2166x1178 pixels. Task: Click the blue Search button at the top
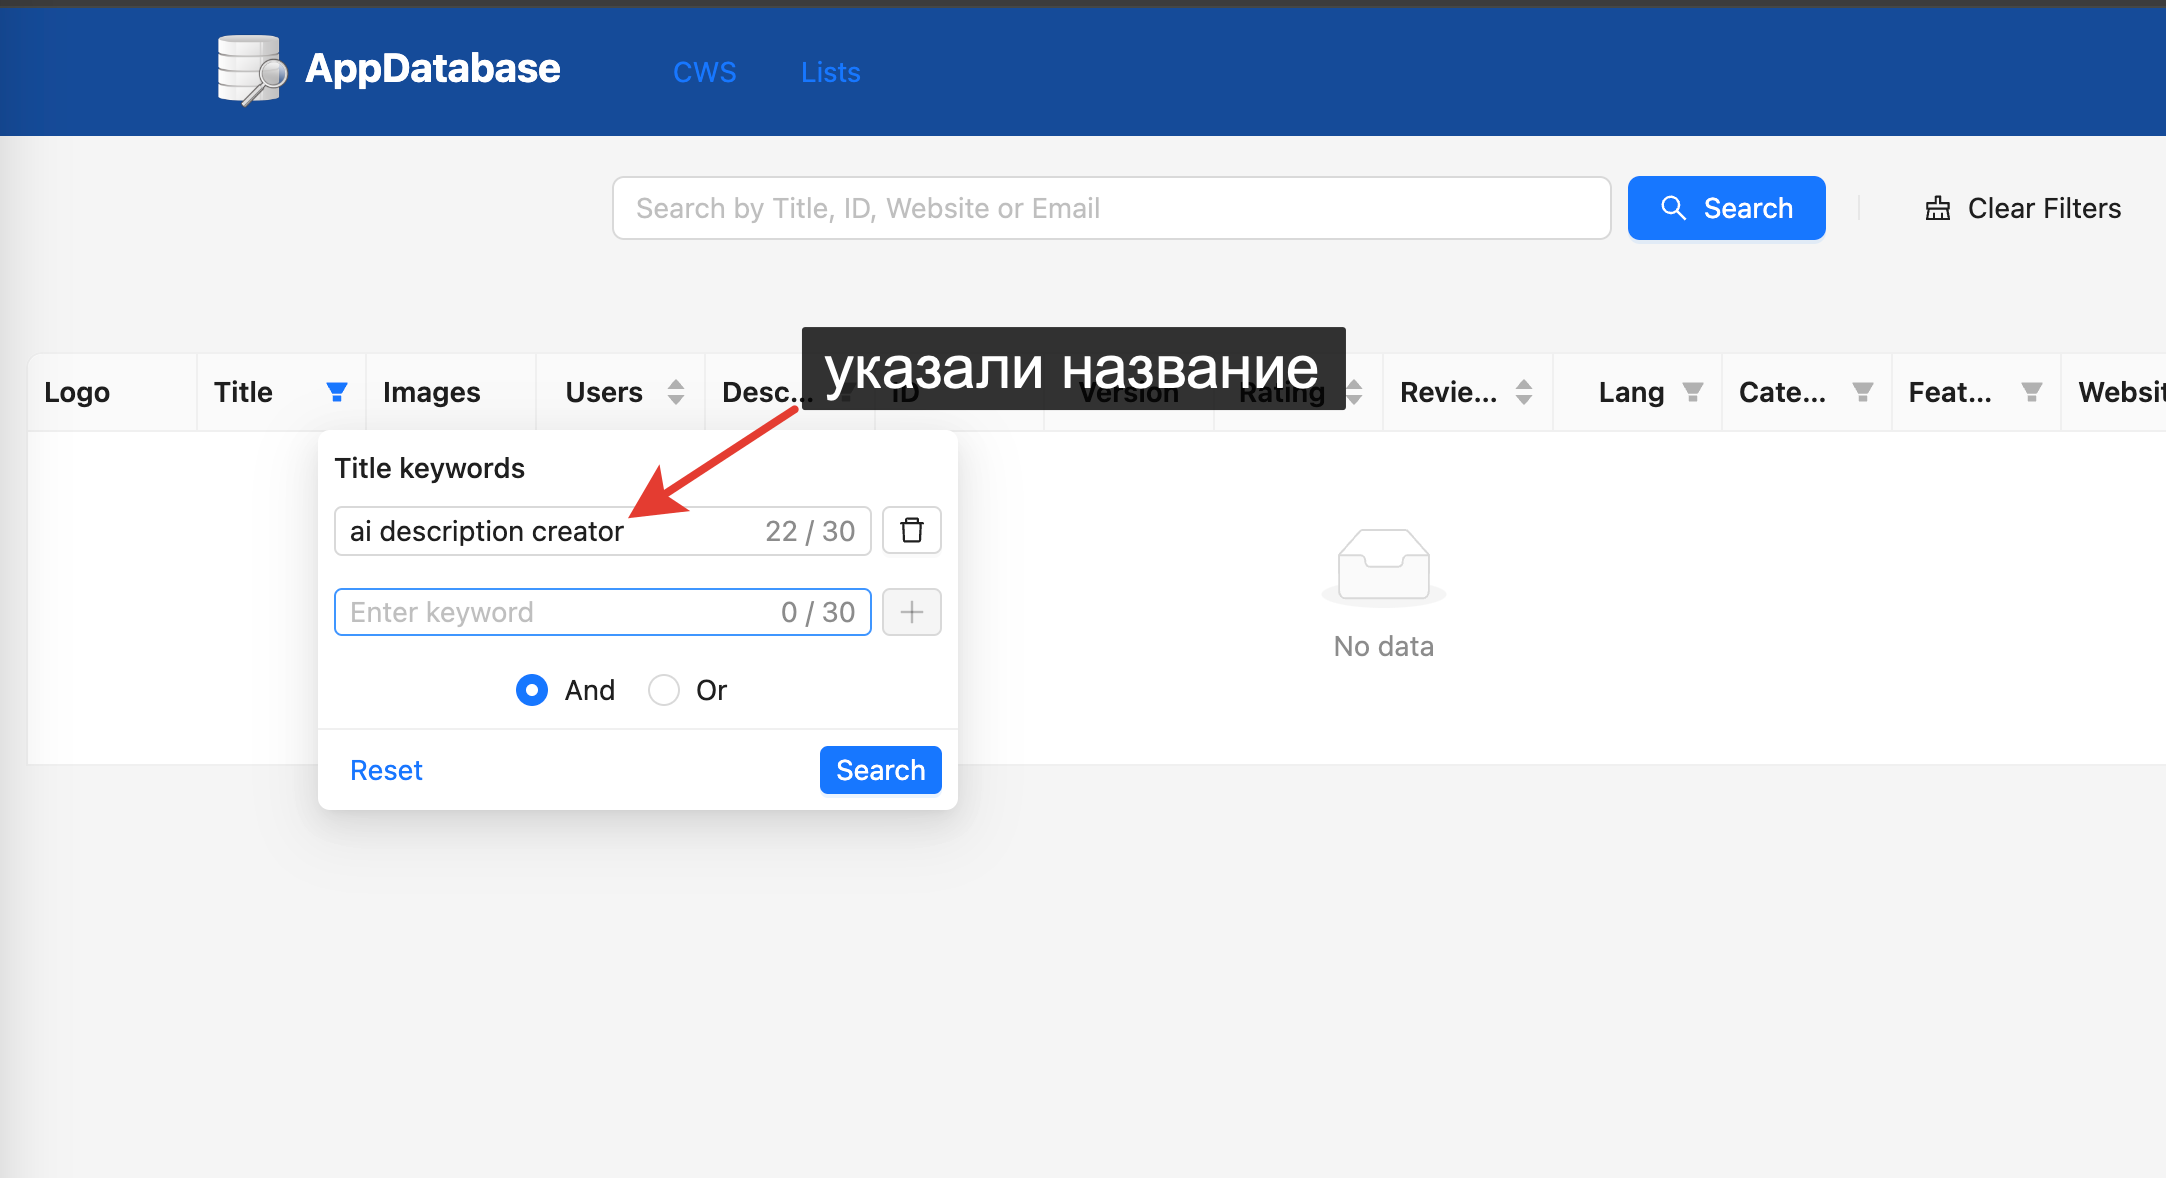coord(1726,208)
